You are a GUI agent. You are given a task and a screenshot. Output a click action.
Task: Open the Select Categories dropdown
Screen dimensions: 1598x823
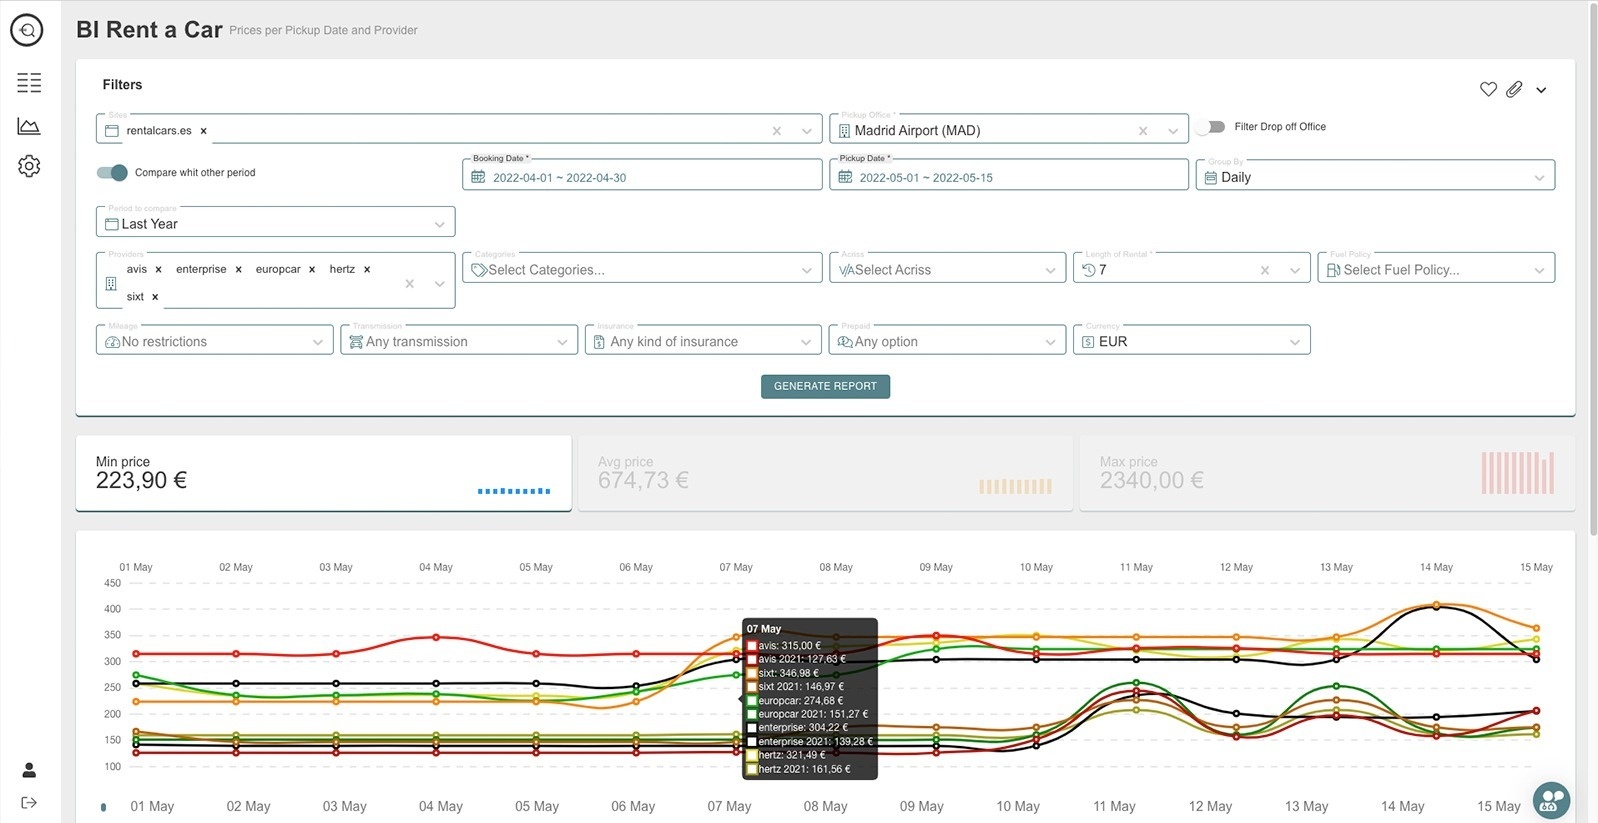click(x=642, y=268)
